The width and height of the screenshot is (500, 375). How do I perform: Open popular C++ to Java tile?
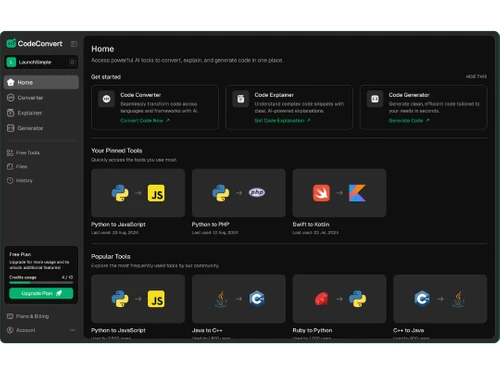tap(440, 299)
